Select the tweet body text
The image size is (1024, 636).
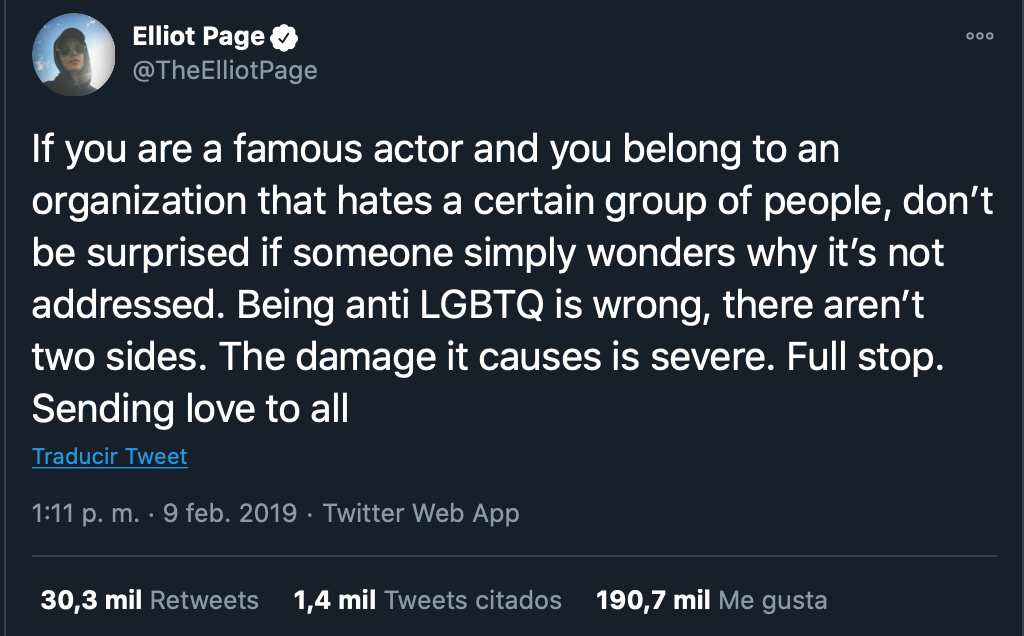[x=500, y=275]
